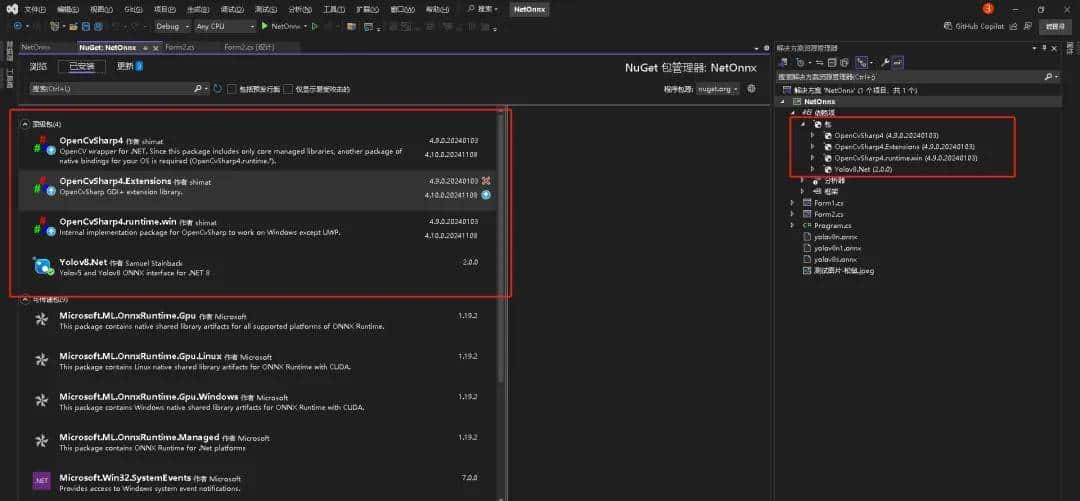Click the refresh icon beside the NuGet search
Image resolution: width=1080 pixels, height=501 pixels.
coord(218,89)
